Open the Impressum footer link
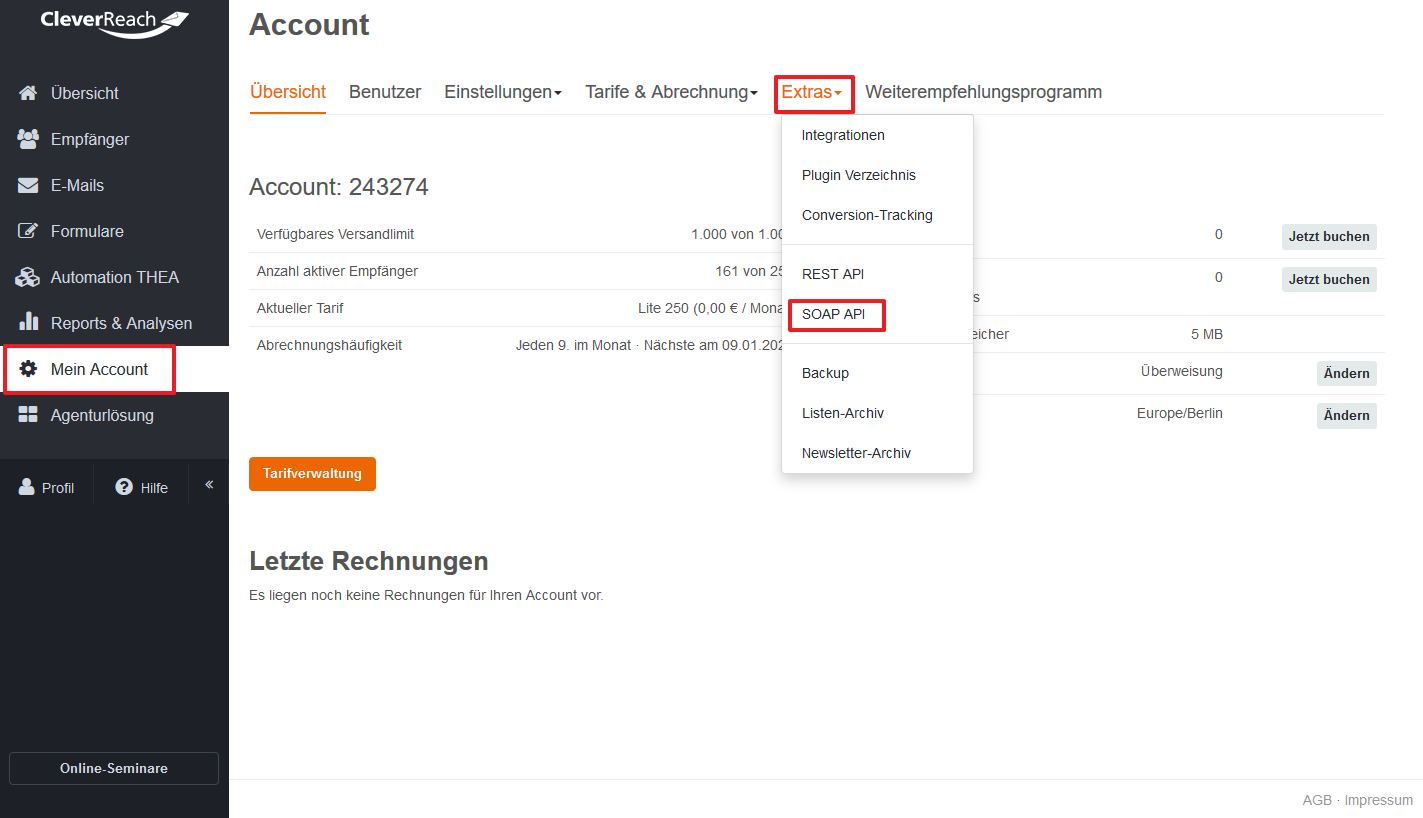Screen dimensions: 1423x818 pos(1378,800)
